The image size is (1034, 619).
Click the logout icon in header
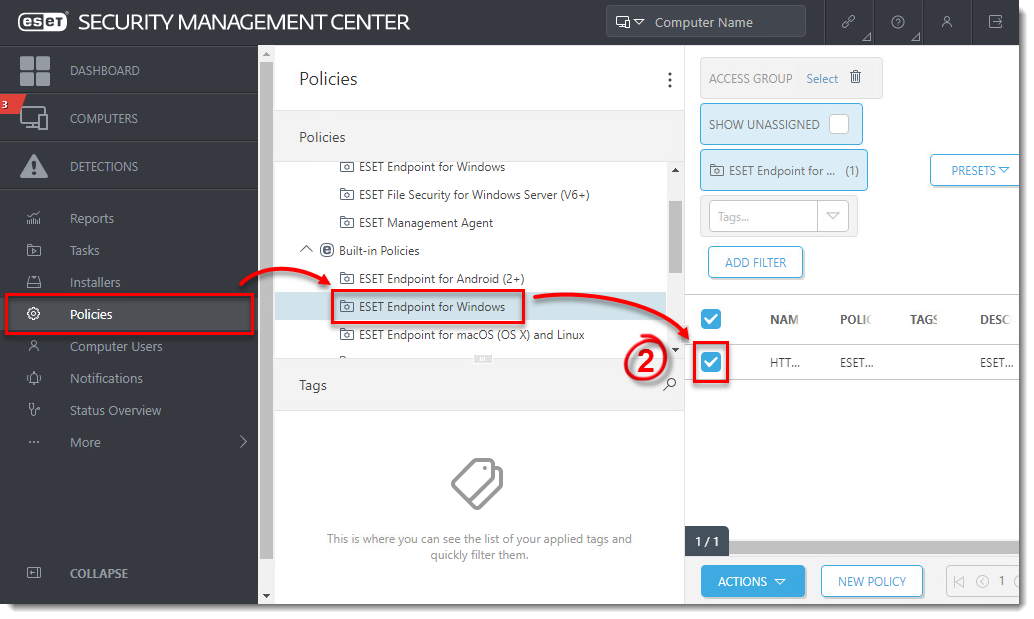[x=996, y=22]
